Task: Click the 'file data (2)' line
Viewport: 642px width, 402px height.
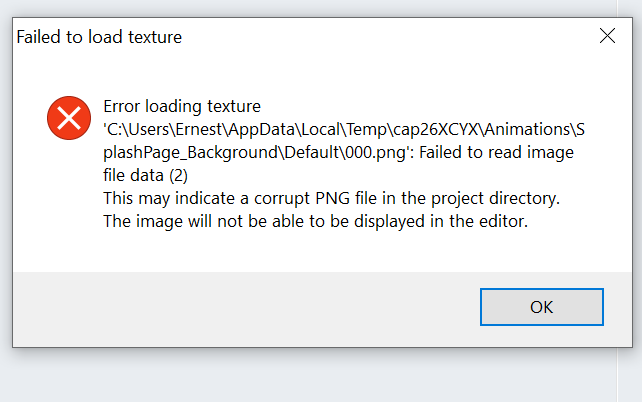Action: 145,175
